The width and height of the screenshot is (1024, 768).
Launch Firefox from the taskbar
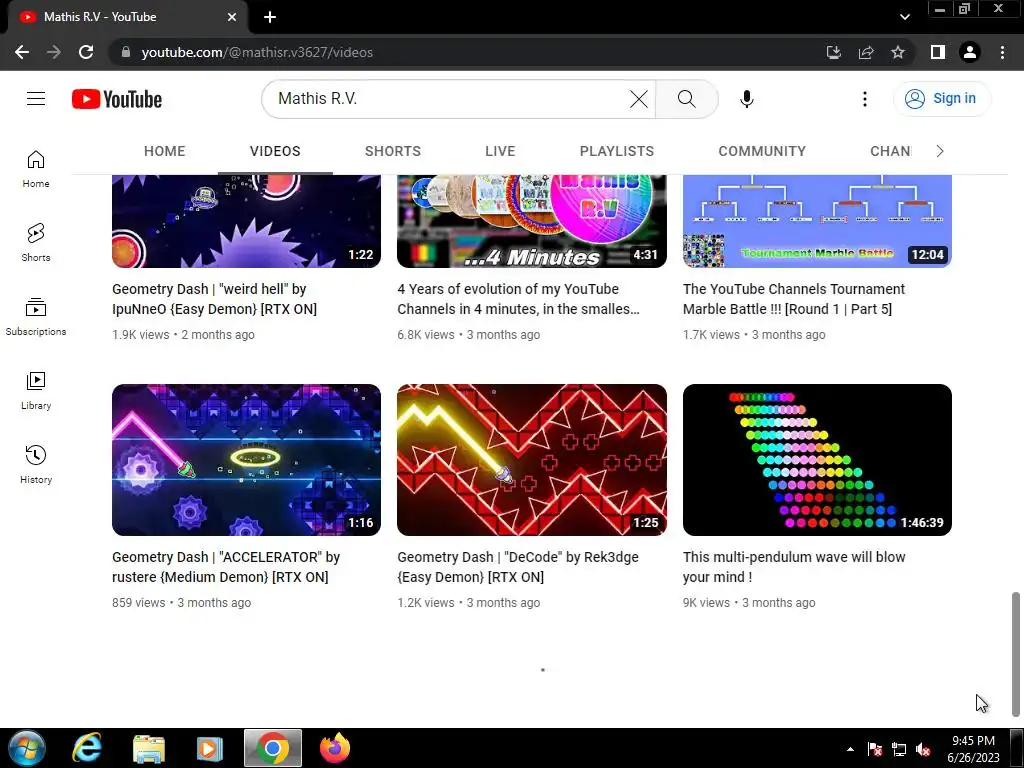[x=334, y=748]
